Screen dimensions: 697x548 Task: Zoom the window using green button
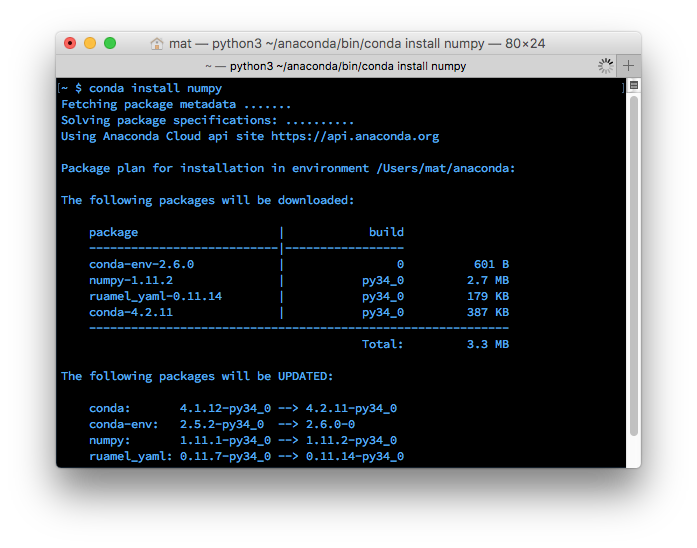pos(110,43)
